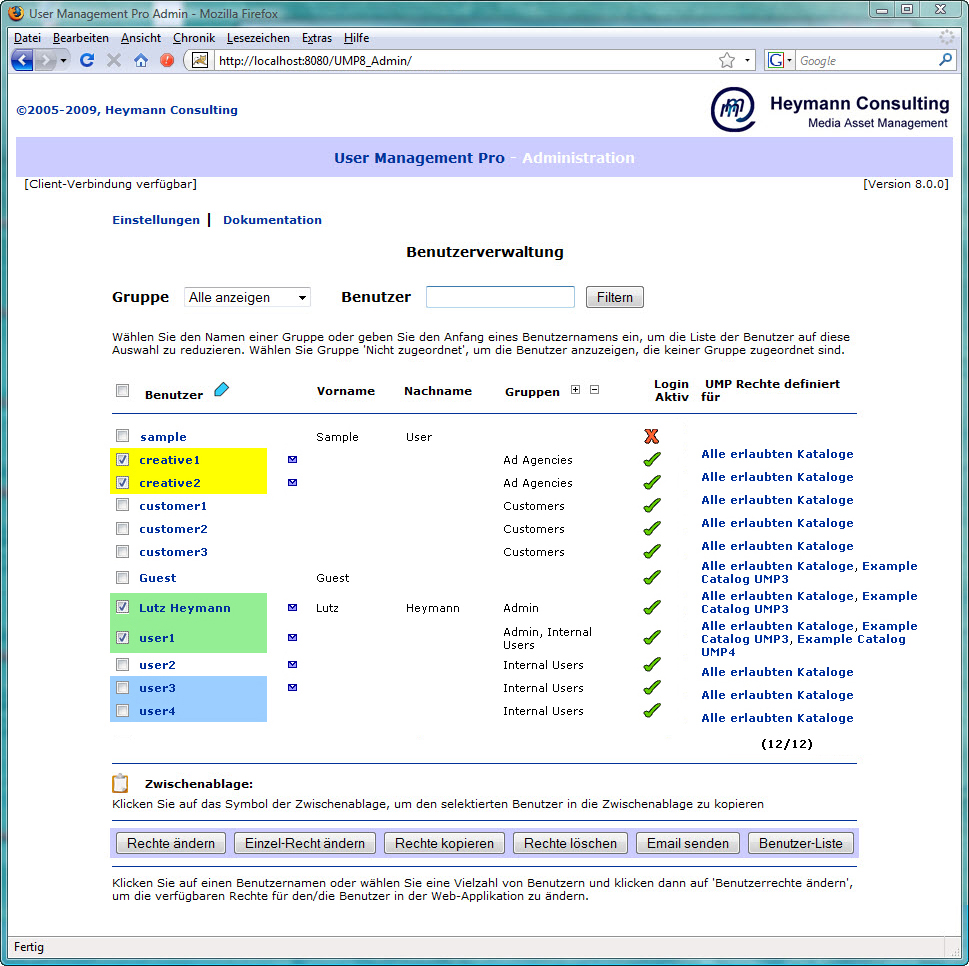Click green login checkmark for Lutz Heymann

(652, 608)
